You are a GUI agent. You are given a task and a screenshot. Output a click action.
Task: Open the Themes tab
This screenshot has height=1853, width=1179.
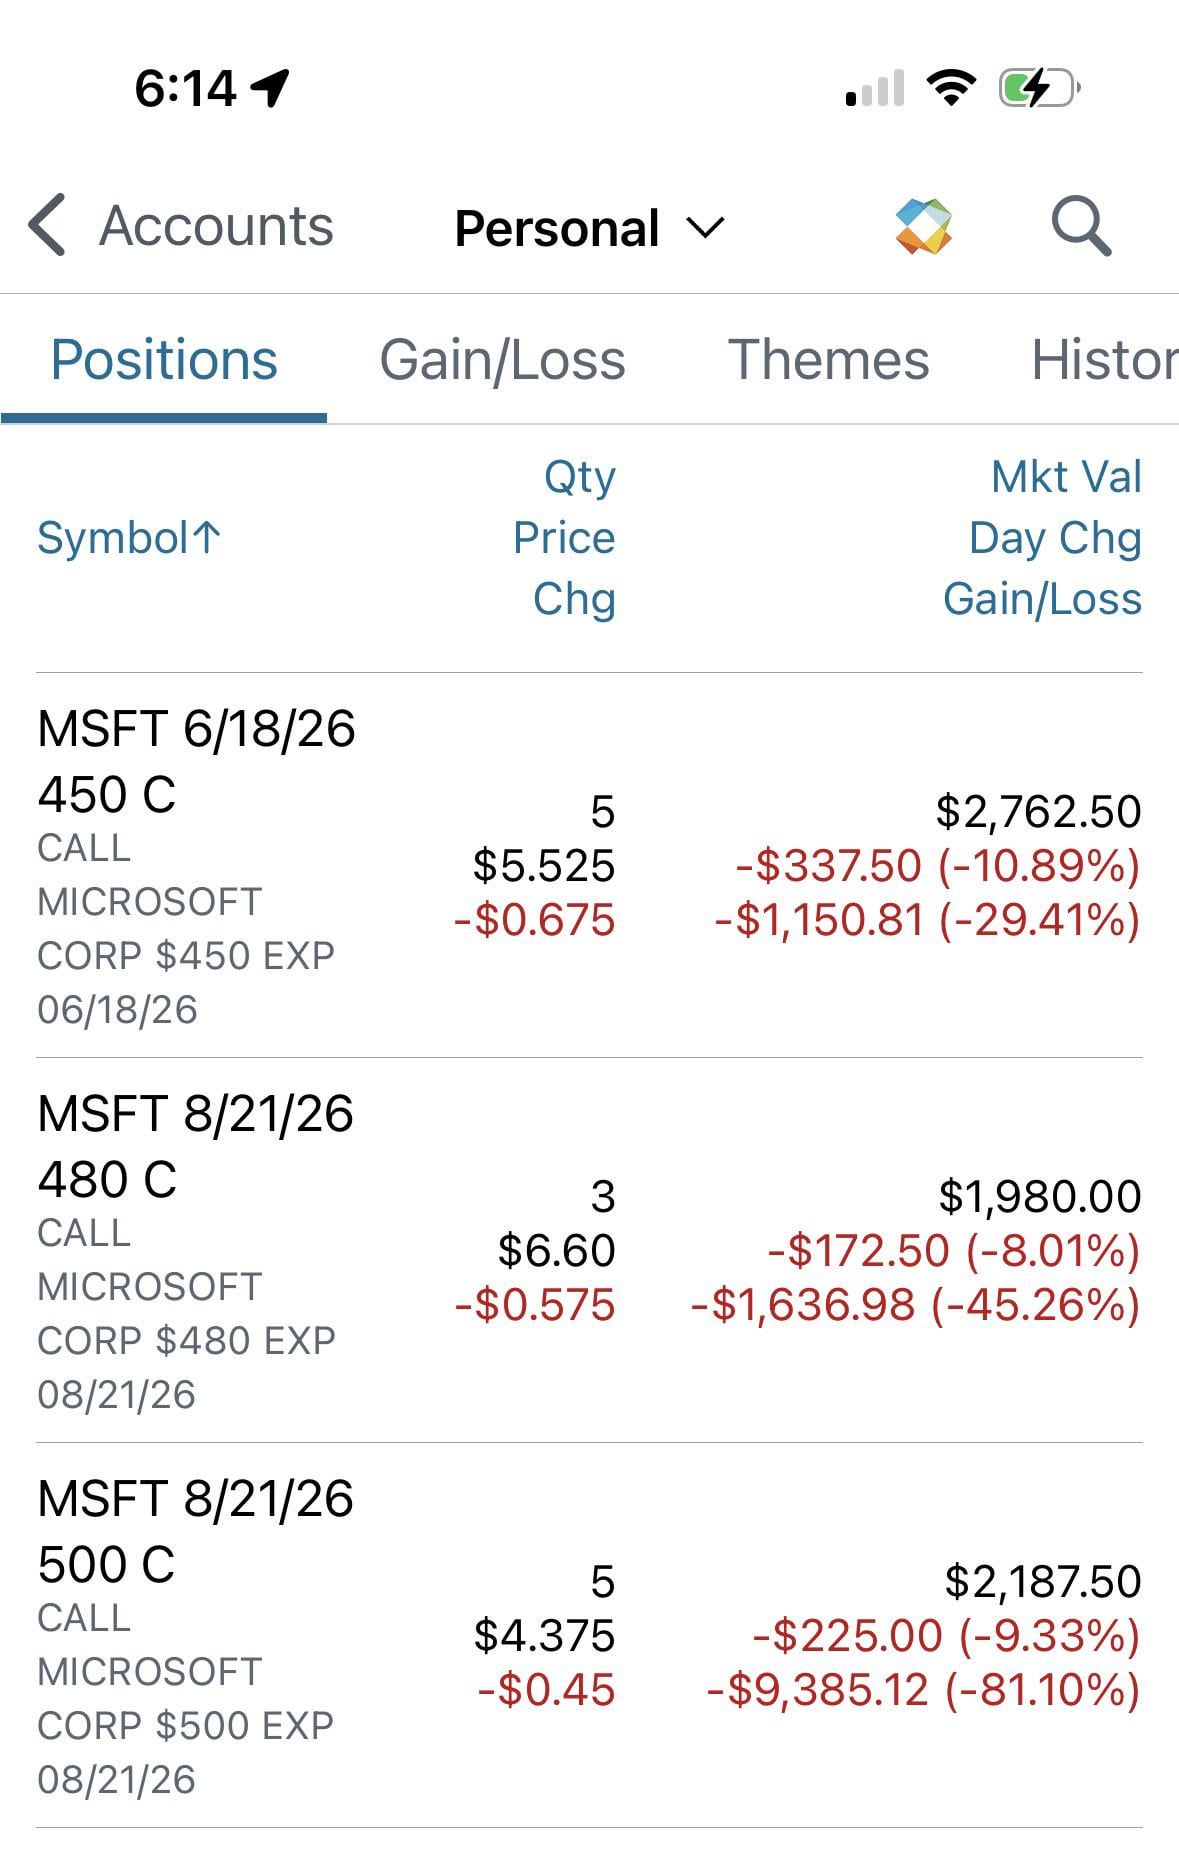click(828, 360)
